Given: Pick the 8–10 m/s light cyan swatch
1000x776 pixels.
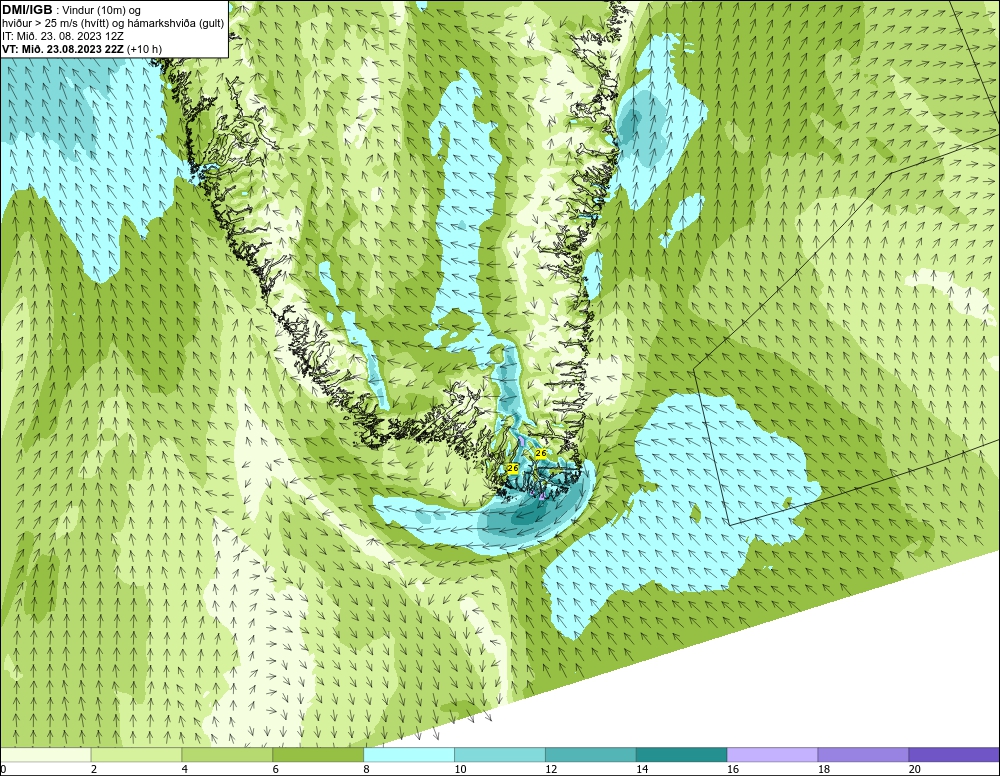Looking at the screenshot, I should pos(409,755).
